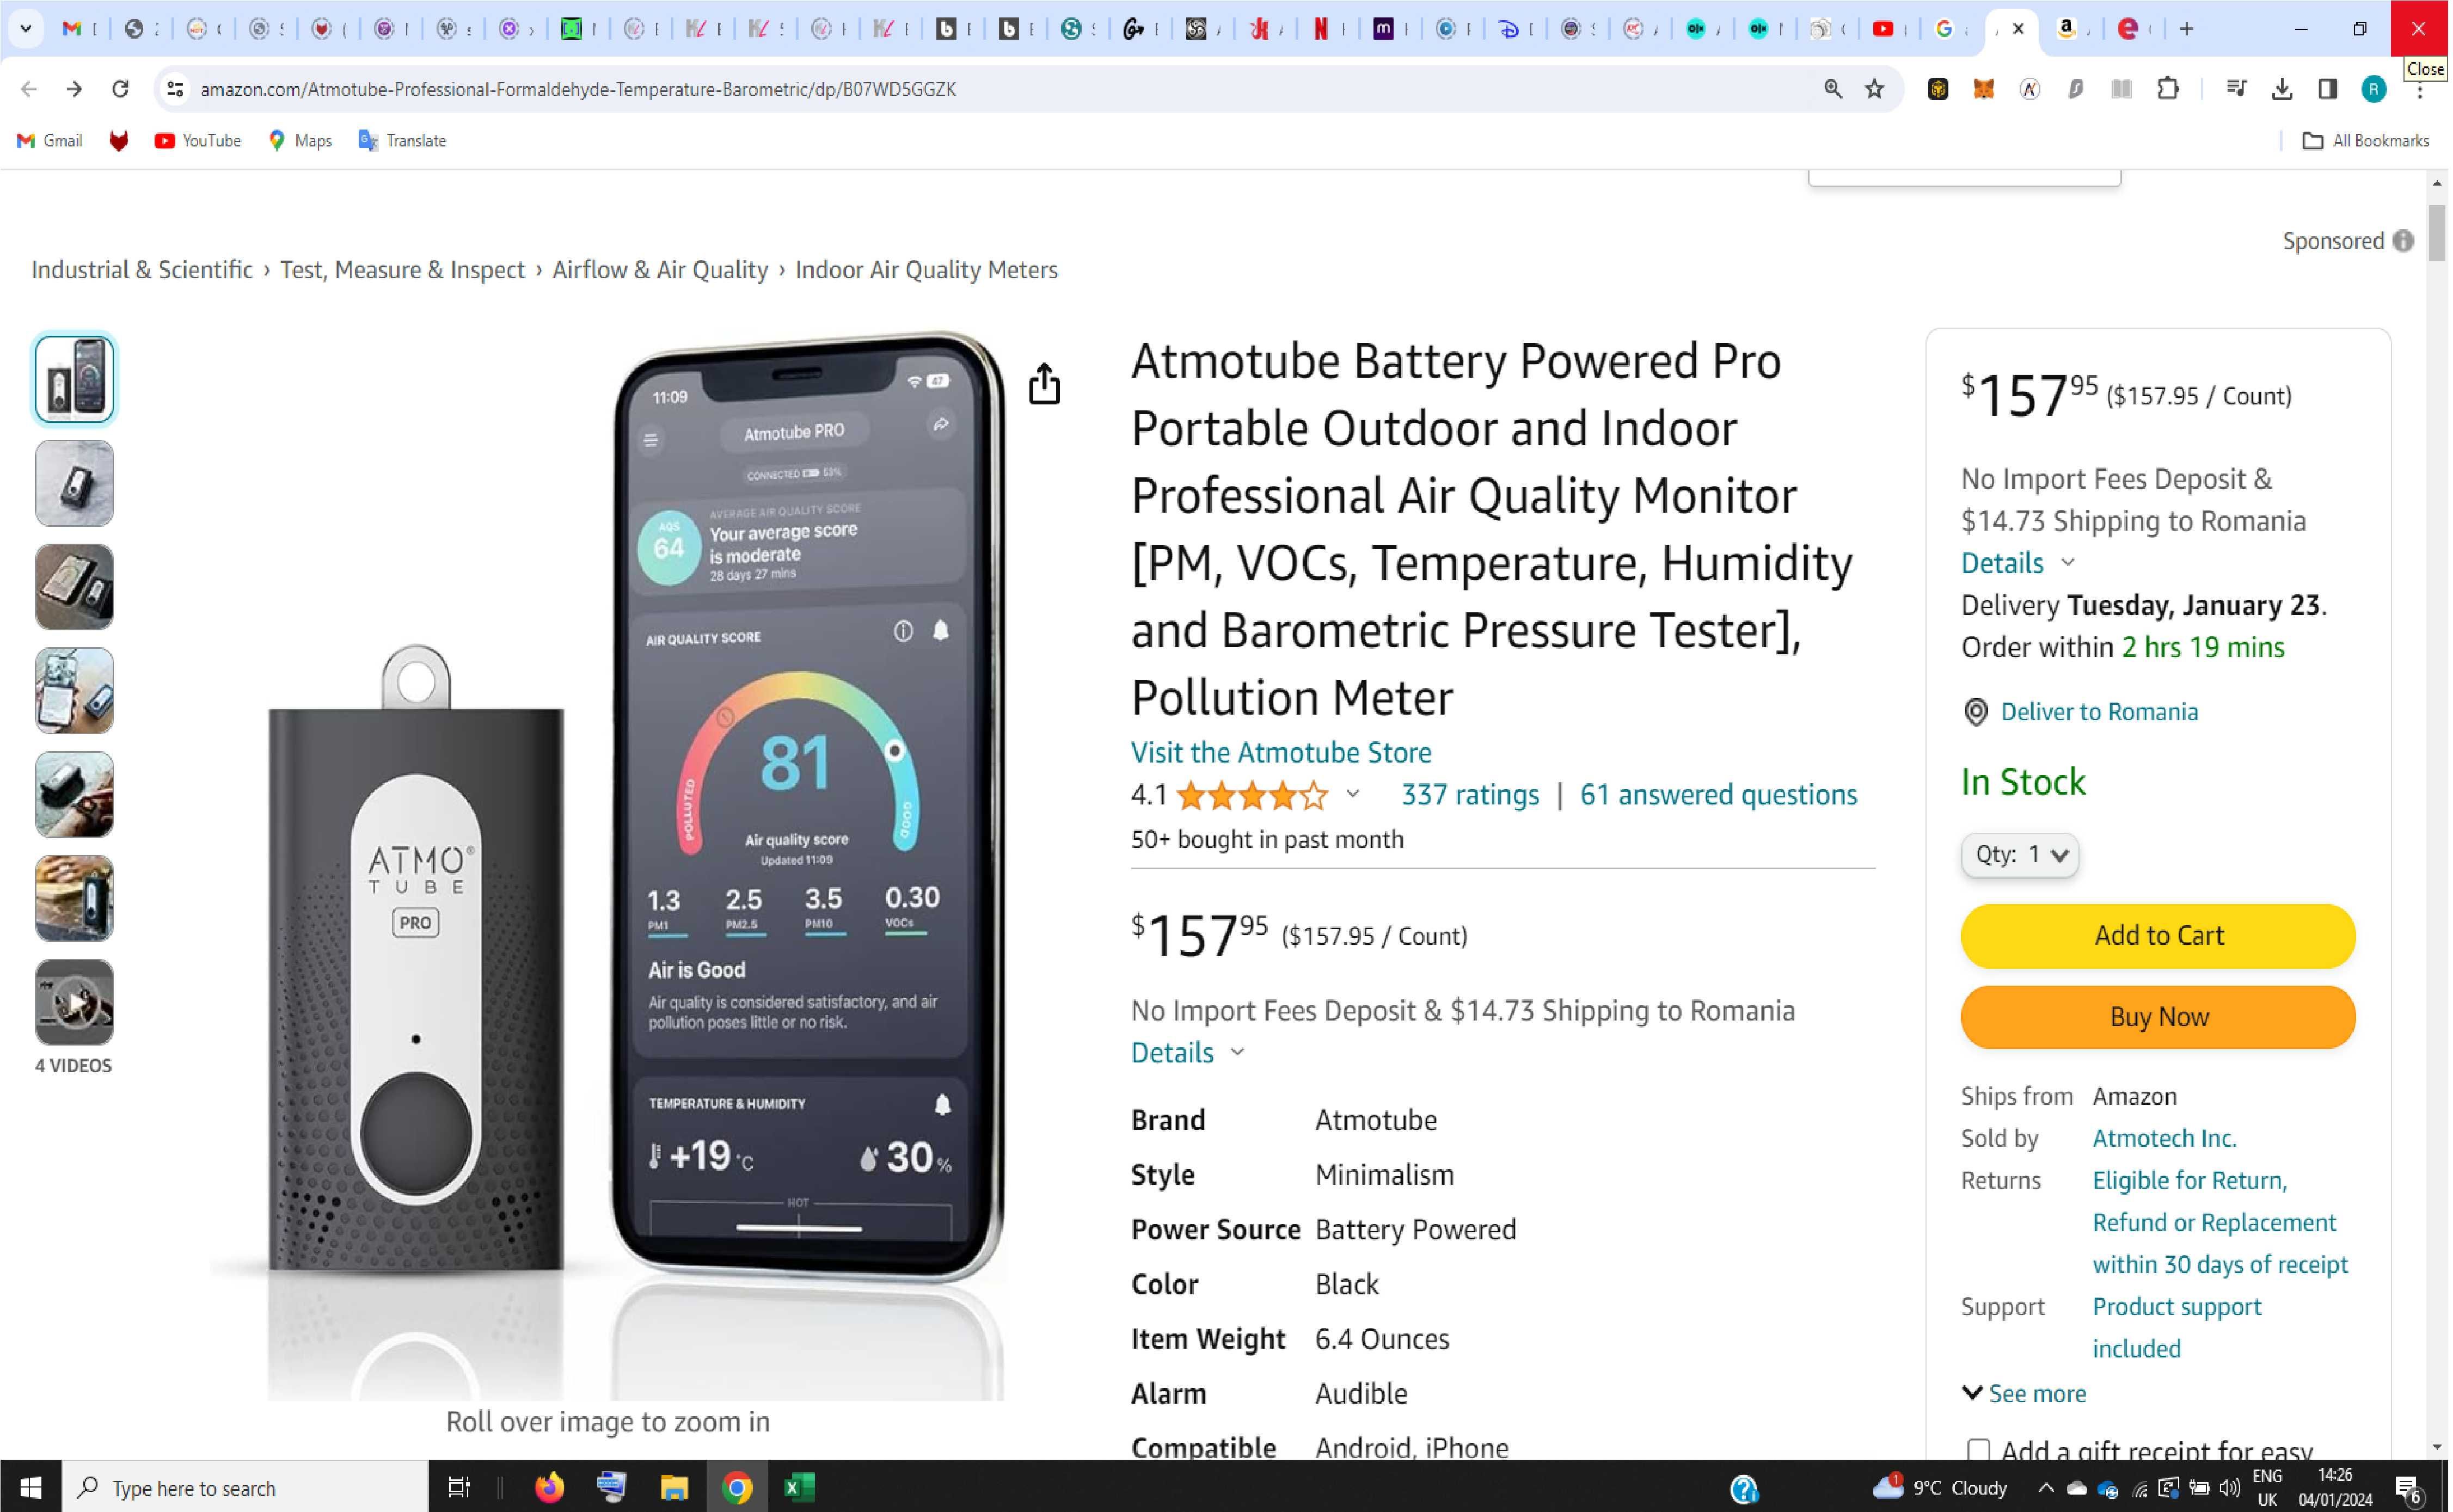Visit the Atmotube Store link
The image size is (2453, 1512).
1281,752
